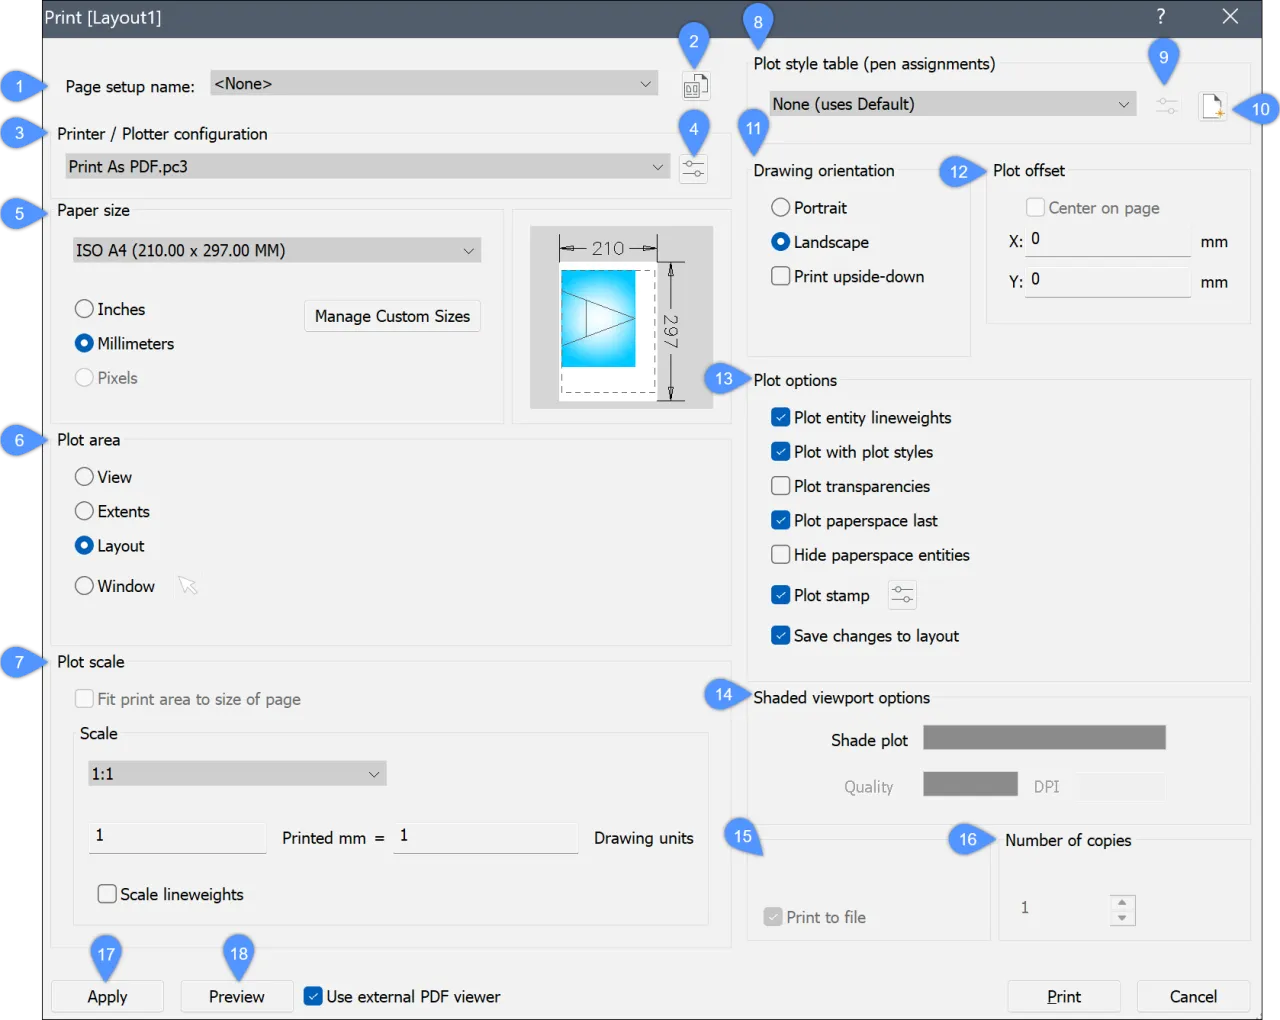Open the plotter configuration editor icon
Viewport: 1280px width, 1020px height.
click(x=693, y=168)
